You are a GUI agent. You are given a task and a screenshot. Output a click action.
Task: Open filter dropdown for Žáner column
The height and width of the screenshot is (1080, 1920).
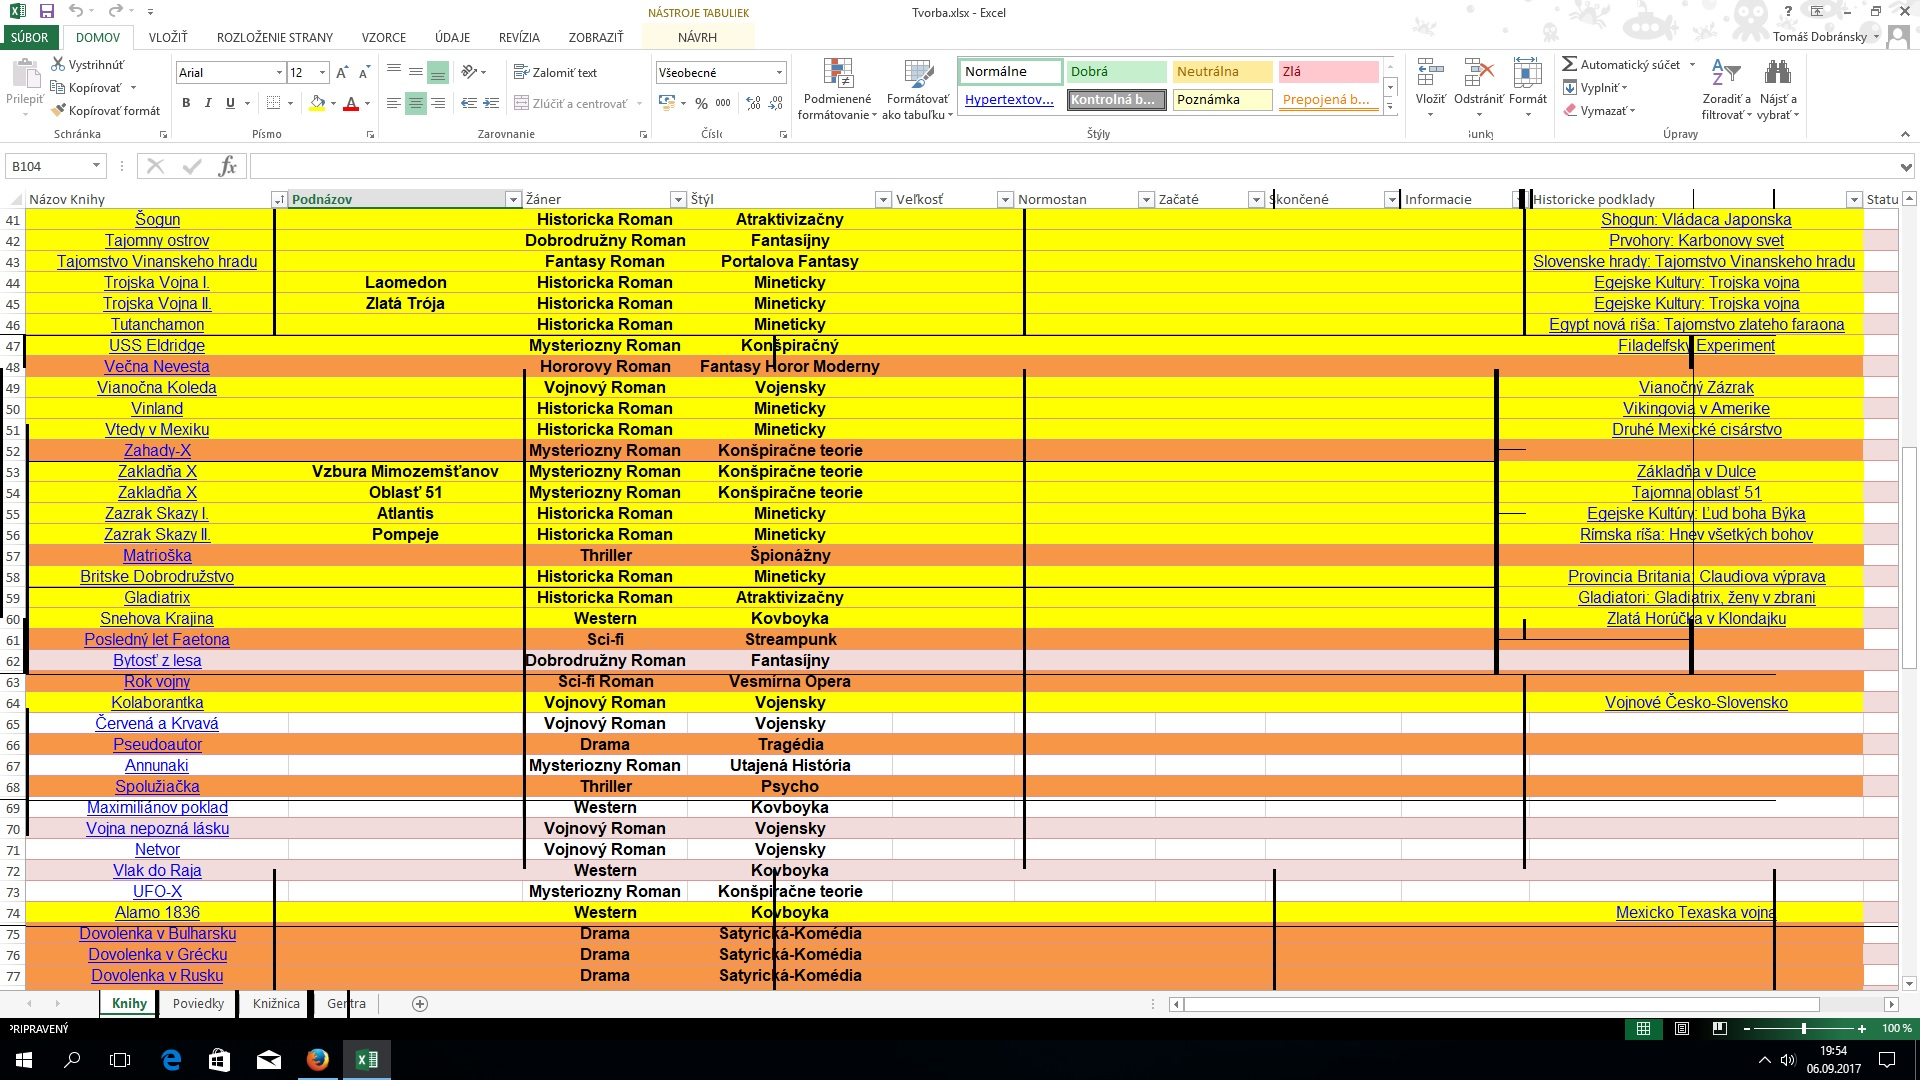pyautogui.click(x=677, y=200)
